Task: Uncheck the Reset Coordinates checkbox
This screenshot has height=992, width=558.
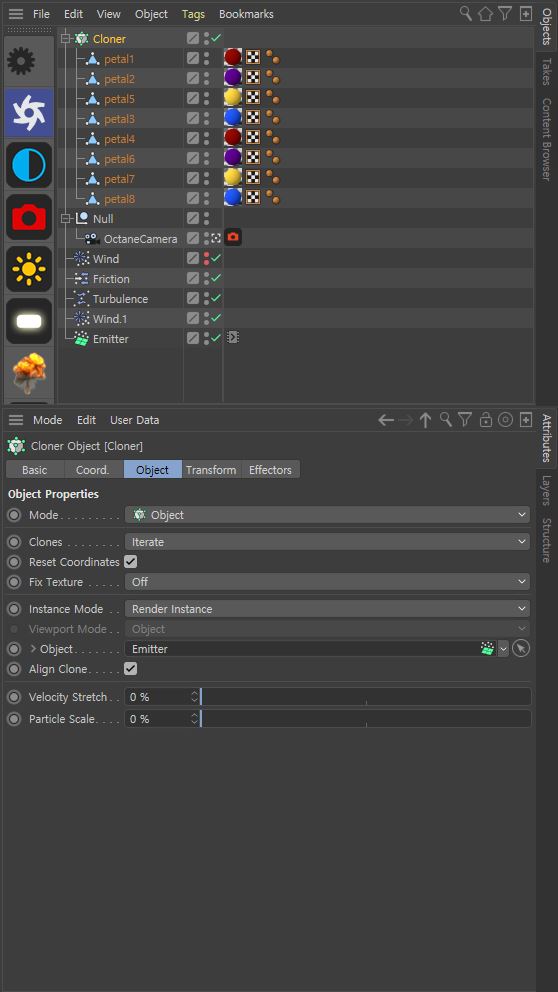Action: (131, 562)
